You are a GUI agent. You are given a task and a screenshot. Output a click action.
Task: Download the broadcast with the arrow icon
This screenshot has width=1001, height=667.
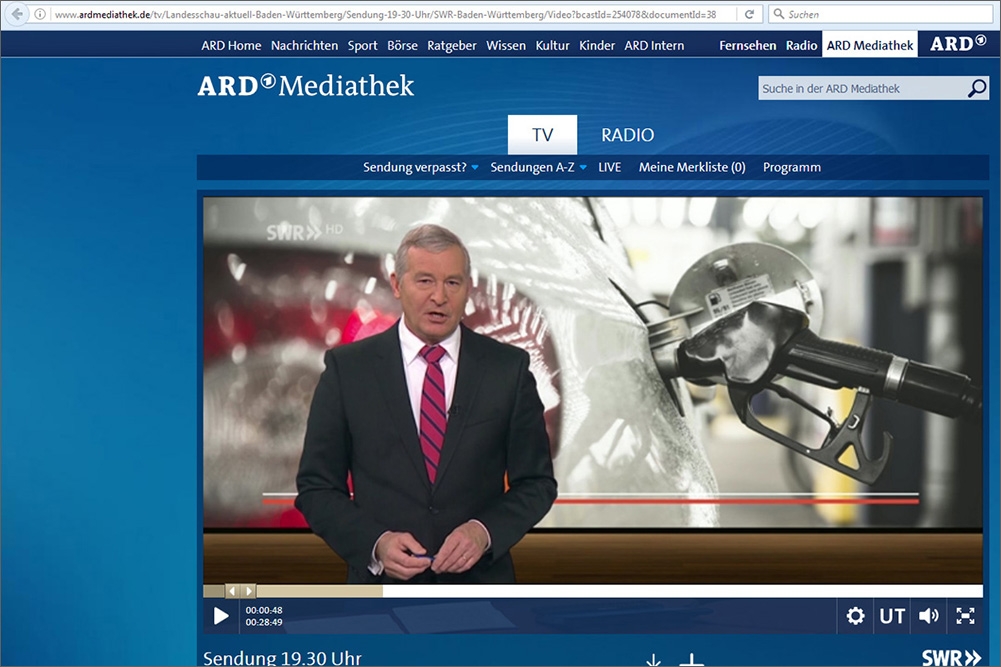point(653,660)
